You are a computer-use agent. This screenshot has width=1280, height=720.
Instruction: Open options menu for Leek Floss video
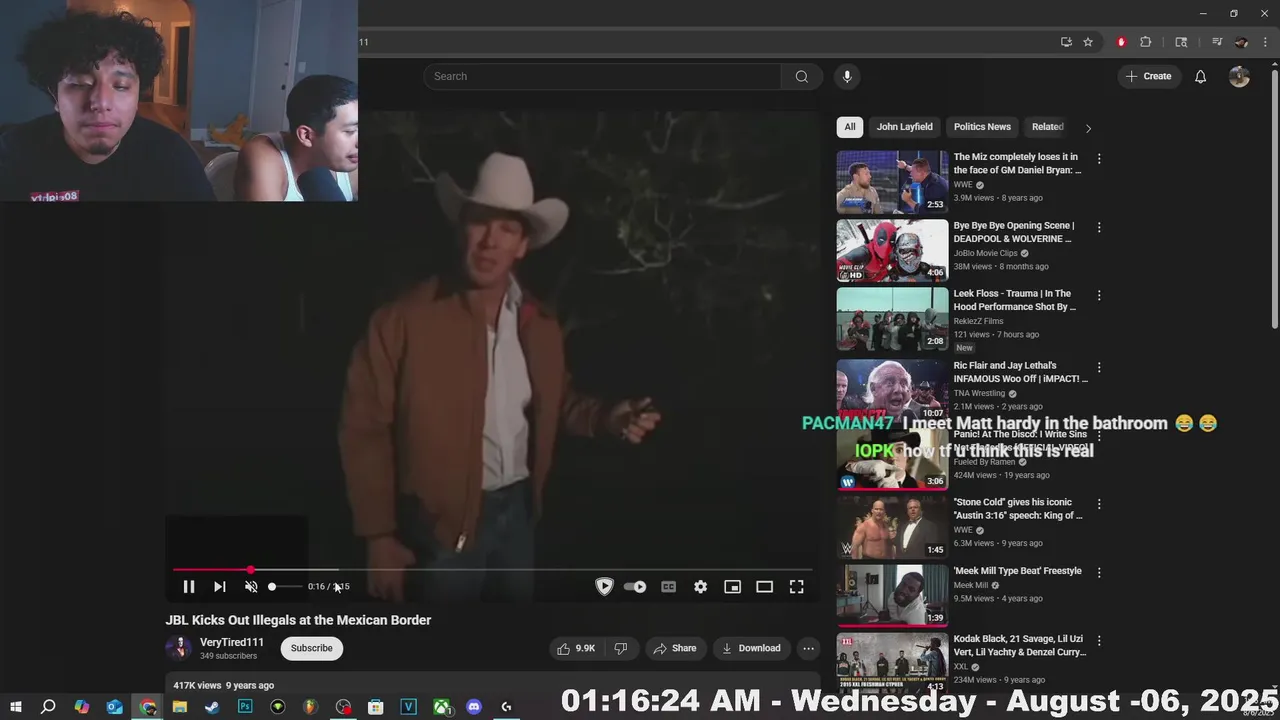[1099, 296]
